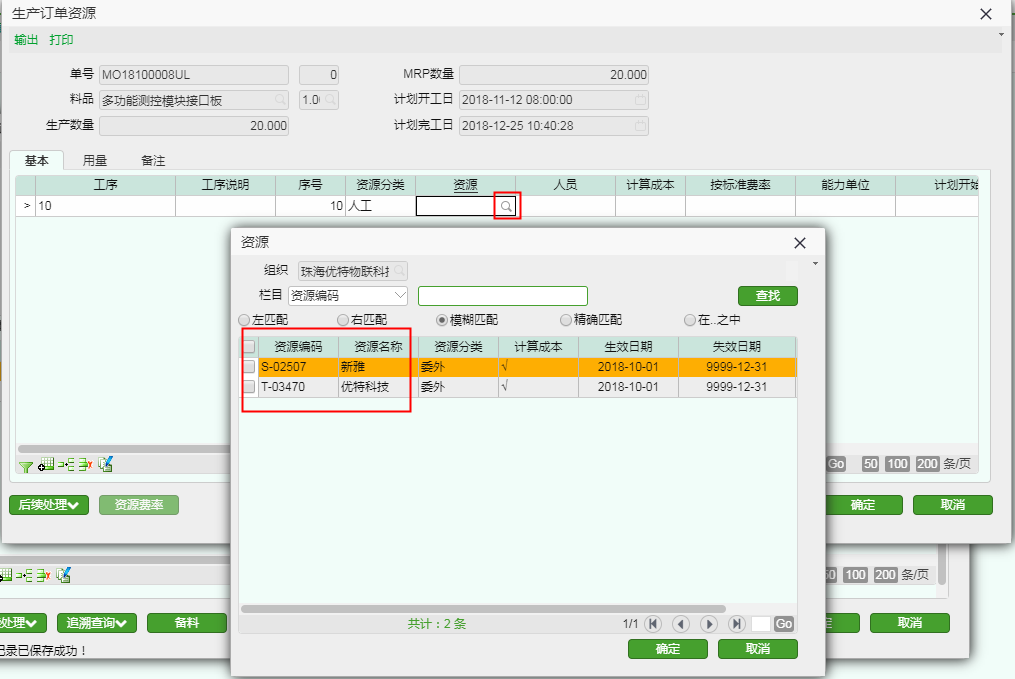The height and width of the screenshot is (679, 1015).
Task: Click the 查找 search button
Action: tap(767, 296)
